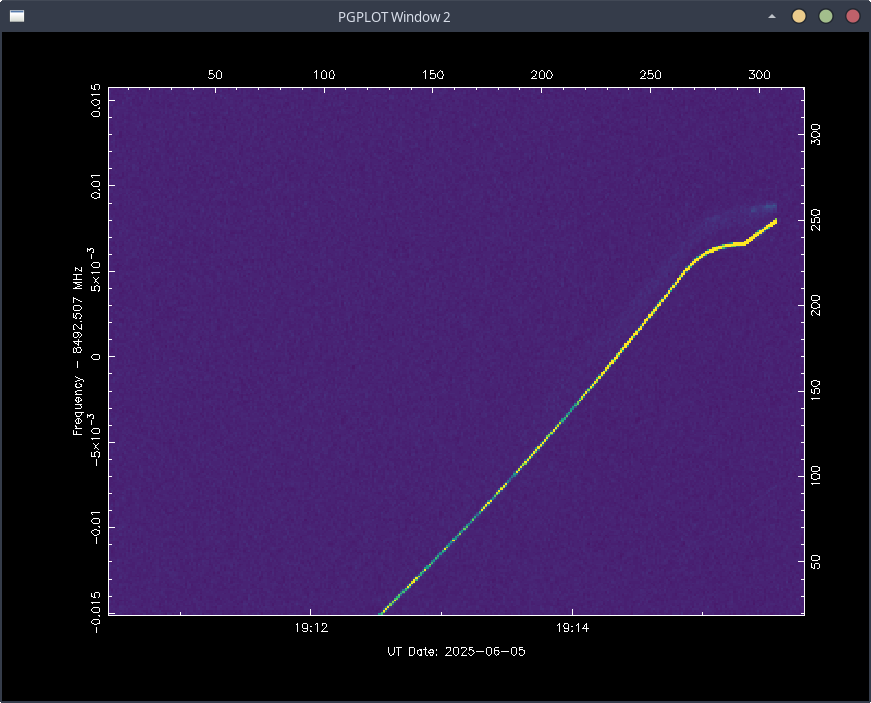Click the 19:14 time label on bottom axis
871x703 pixels.
pyautogui.click(x=571, y=629)
